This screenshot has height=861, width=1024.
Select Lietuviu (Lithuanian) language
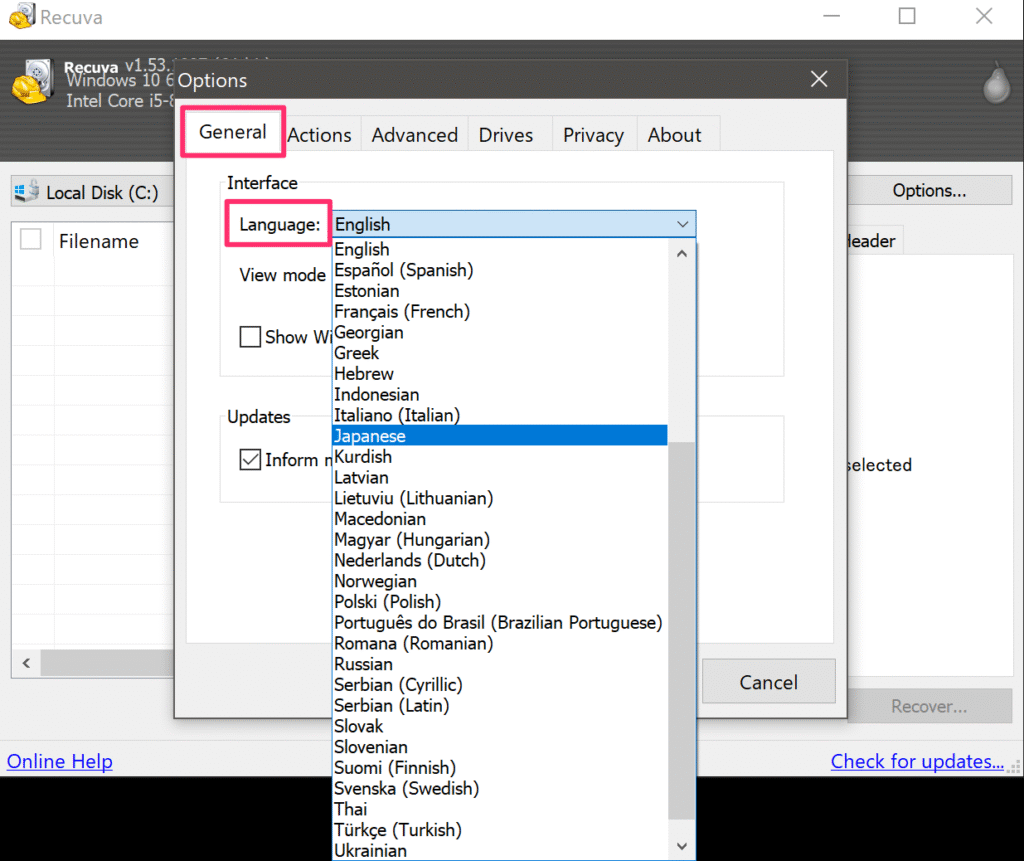click(x=500, y=498)
